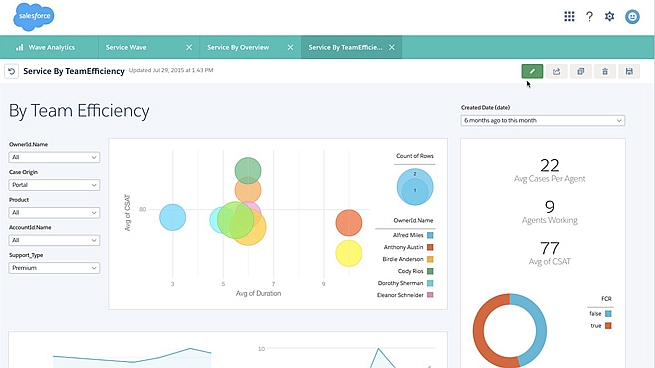Click the Salesforce cloud logo
655x368 pixels.
[34, 17]
